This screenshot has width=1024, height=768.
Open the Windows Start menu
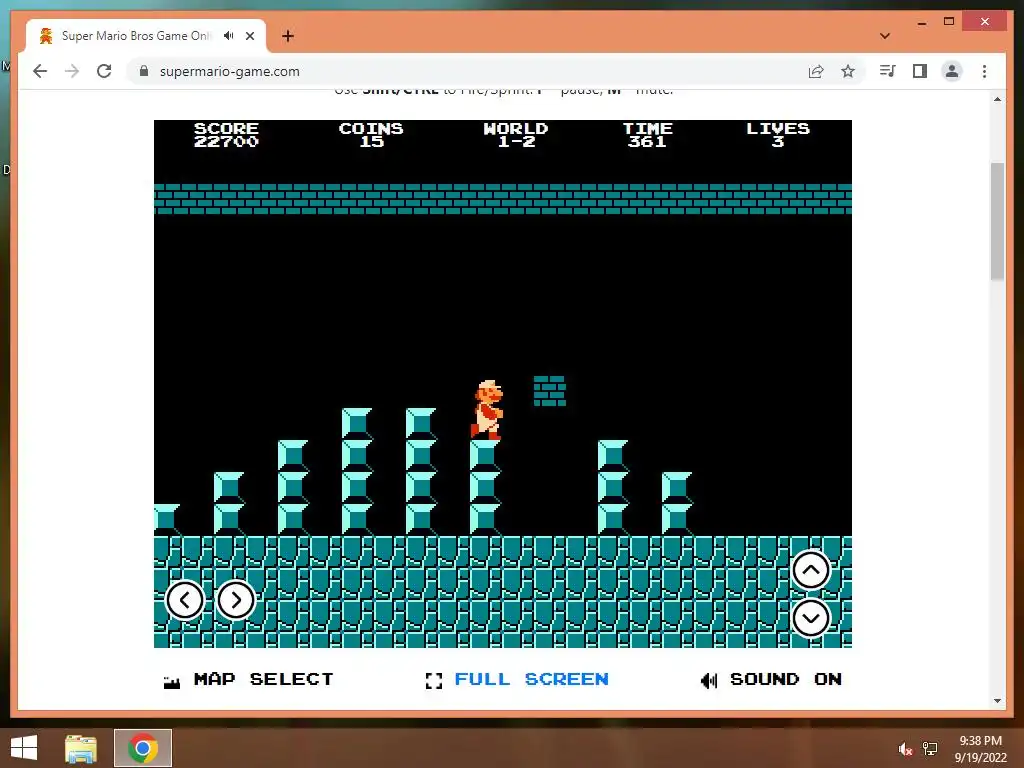pyautogui.click(x=24, y=748)
